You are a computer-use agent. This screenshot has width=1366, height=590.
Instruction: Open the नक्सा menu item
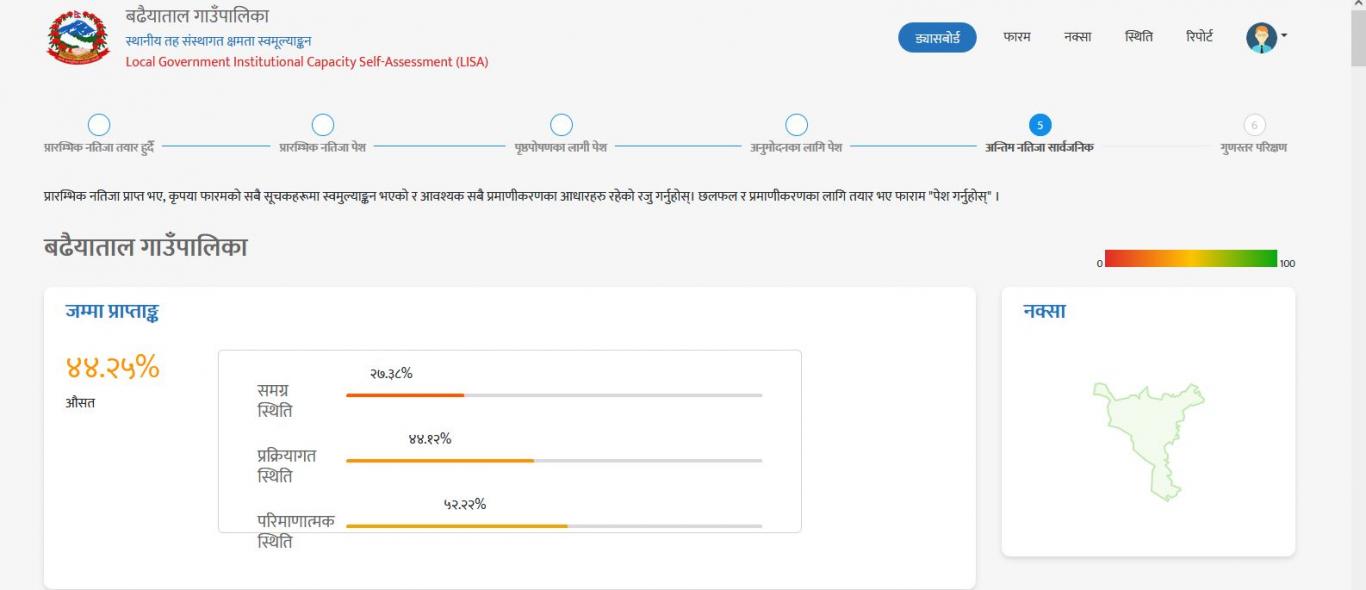click(x=1077, y=37)
